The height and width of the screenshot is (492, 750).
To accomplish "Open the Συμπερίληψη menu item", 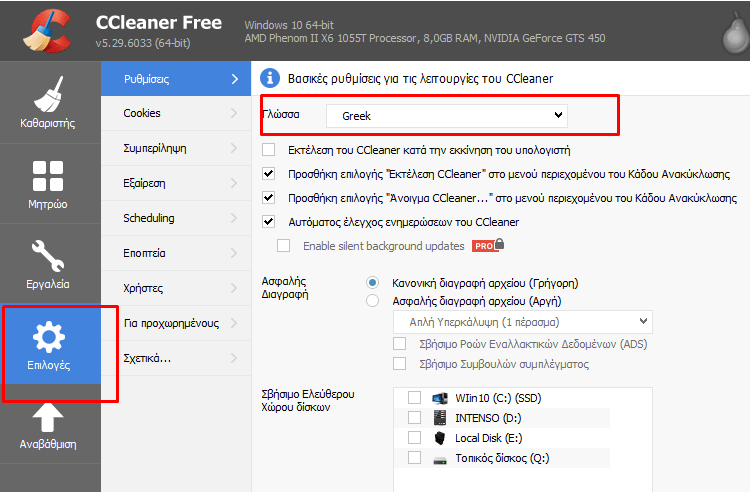I will click(176, 148).
